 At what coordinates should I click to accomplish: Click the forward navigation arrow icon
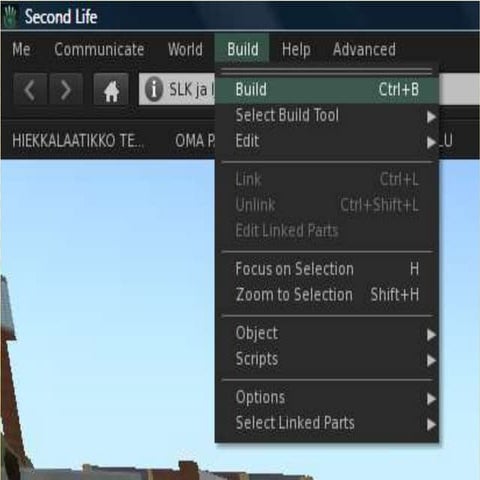(66, 89)
